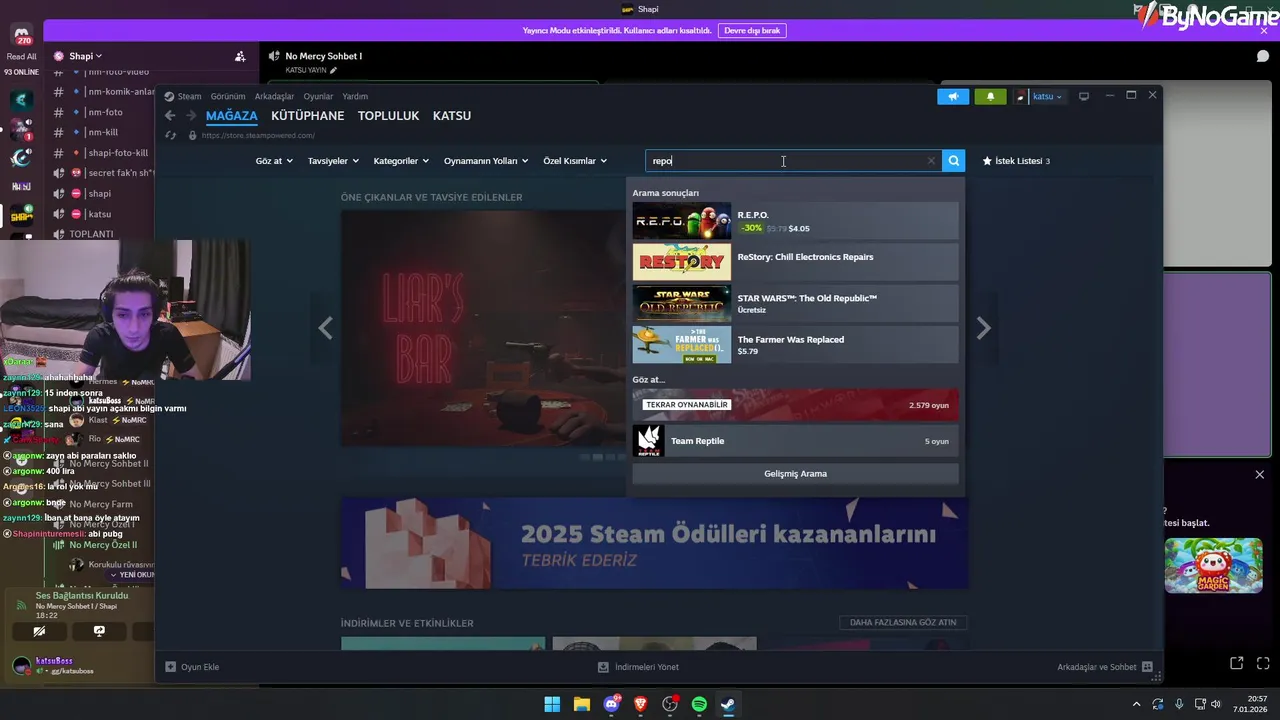Click the pop-out icon at Discord's bottom right
Viewport: 1280px width, 720px height.
pyautogui.click(x=1237, y=663)
